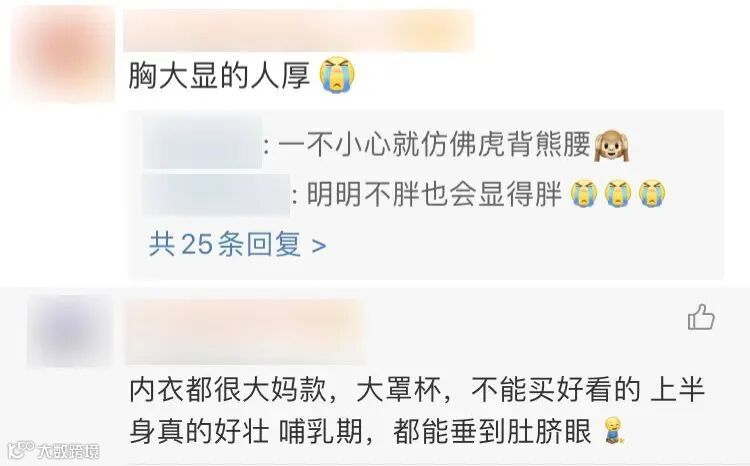Click the monkey emoji after 虎背熊腰
The height and width of the screenshot is (466, 750).
coord(611,145)
